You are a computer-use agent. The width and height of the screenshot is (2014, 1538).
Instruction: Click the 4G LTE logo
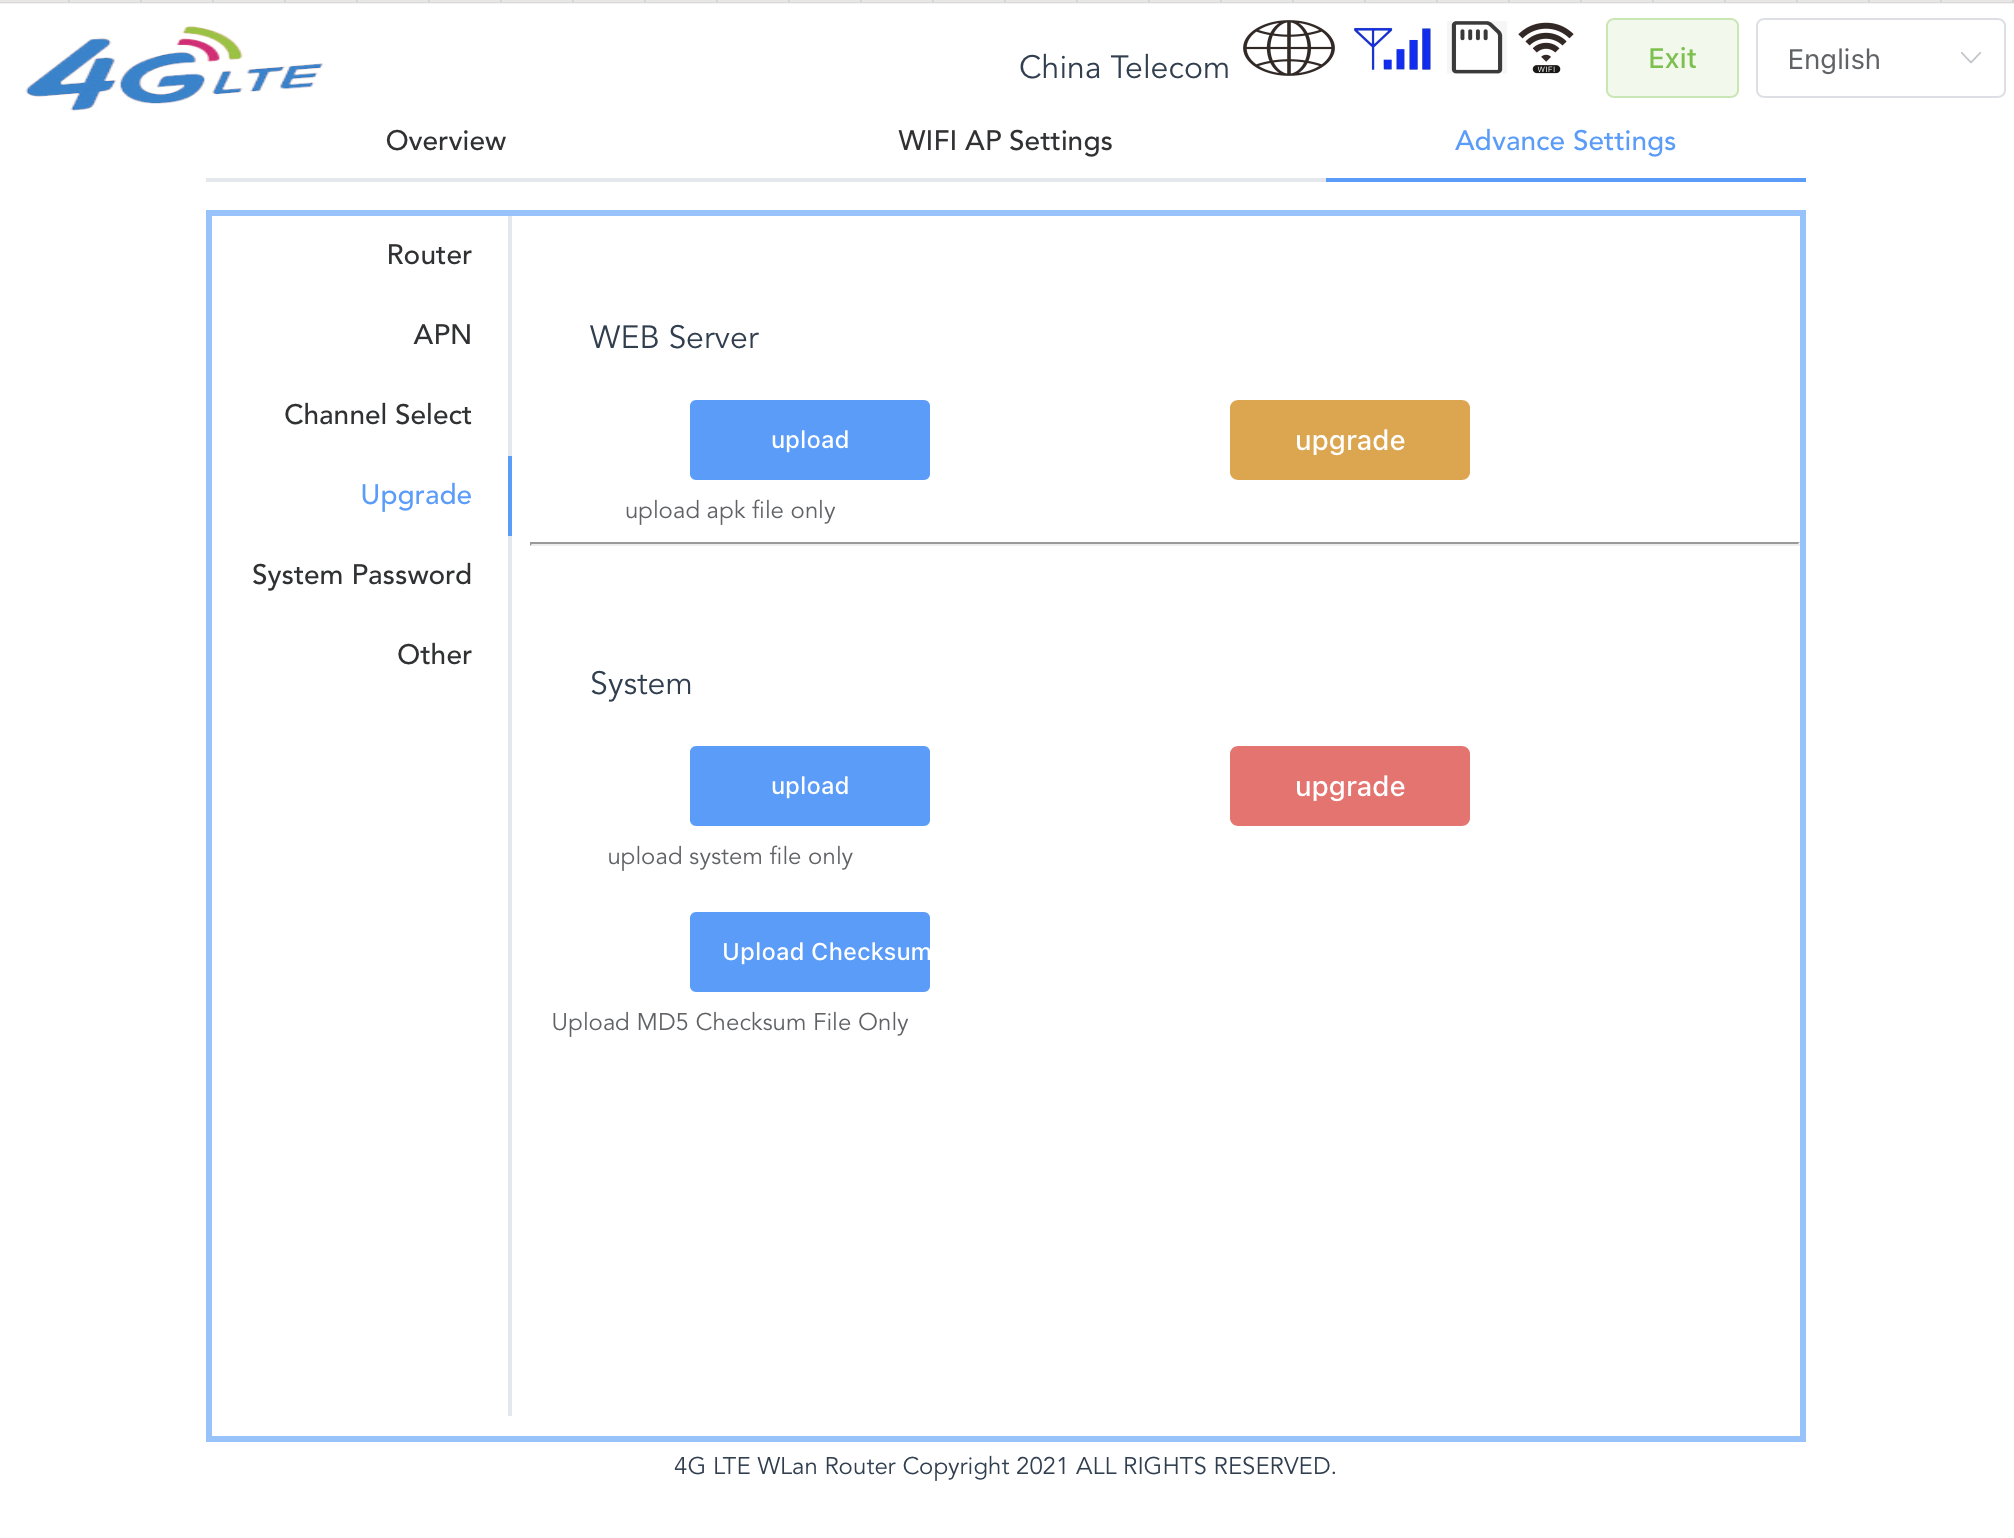tap(174, 68)
